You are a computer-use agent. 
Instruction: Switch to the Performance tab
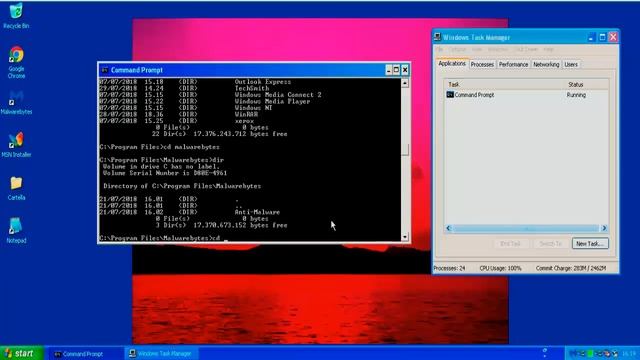point(513,64)
